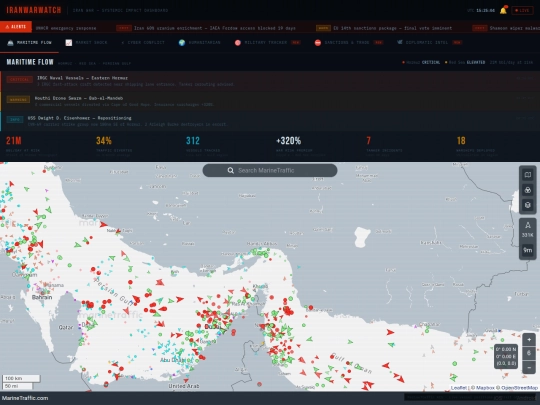Click the red ALERTS badge

coord(16,27)
